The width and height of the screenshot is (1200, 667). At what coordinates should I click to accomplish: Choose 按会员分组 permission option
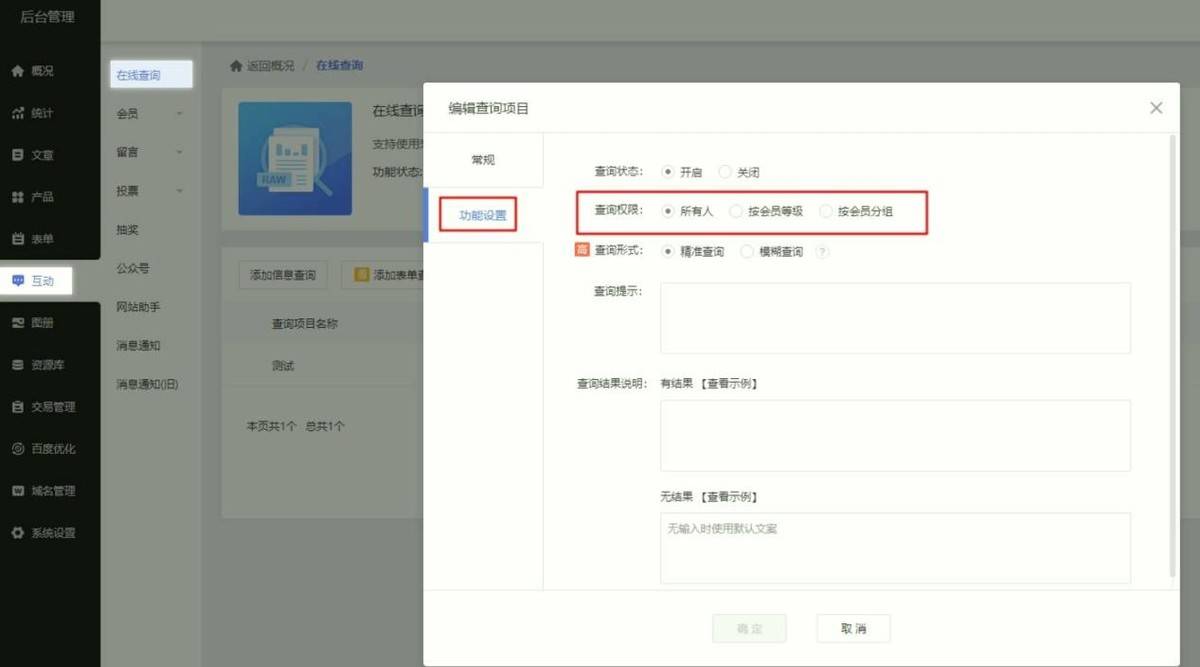(826, 211)
